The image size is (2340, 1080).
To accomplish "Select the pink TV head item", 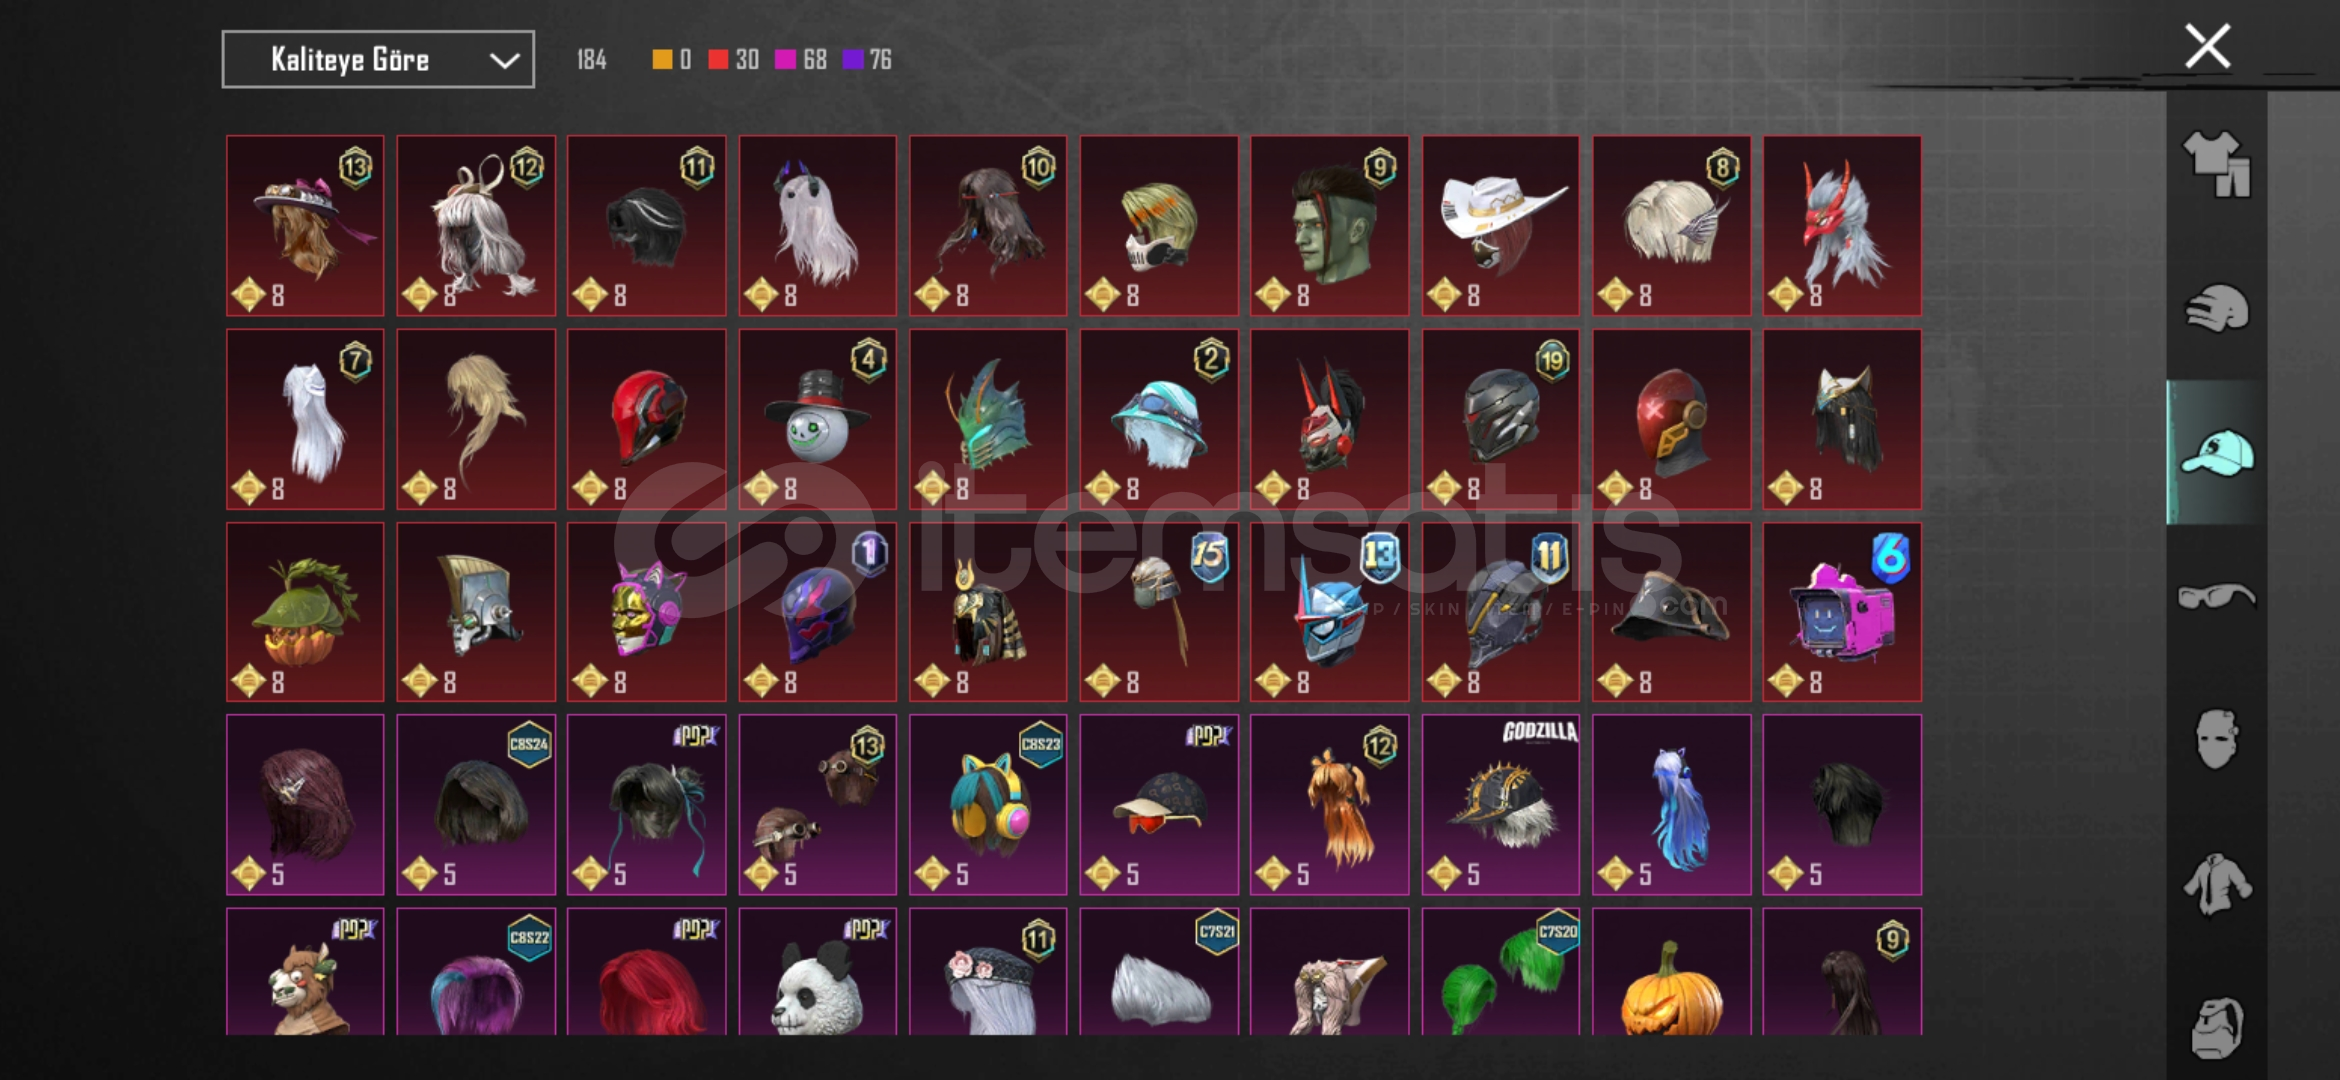I will 1842,612.
